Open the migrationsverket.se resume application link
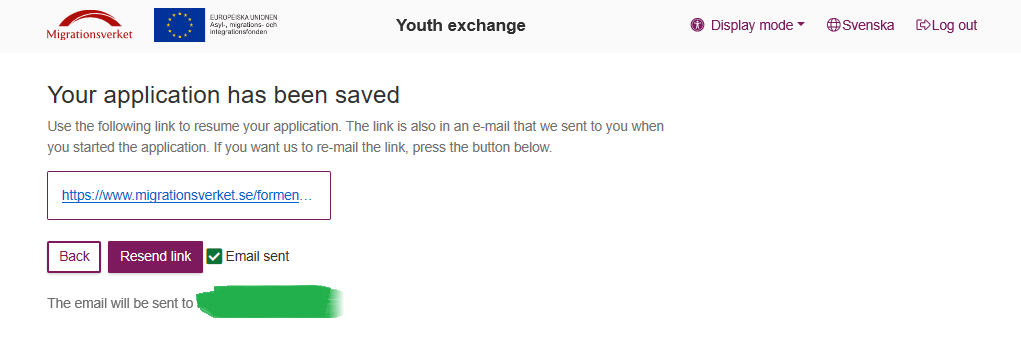The image size is (1021, 362). point(187,195)
